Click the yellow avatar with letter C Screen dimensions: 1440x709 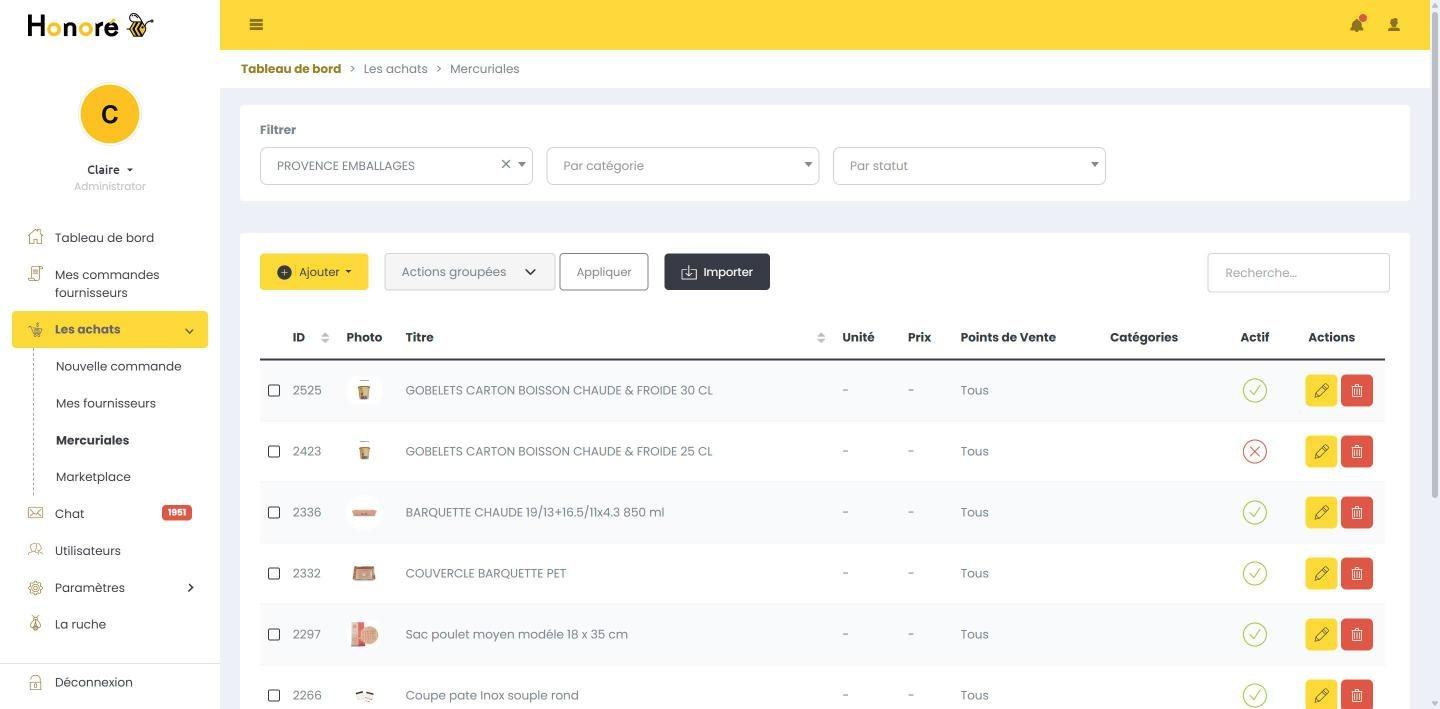click(x=110, y=114)
